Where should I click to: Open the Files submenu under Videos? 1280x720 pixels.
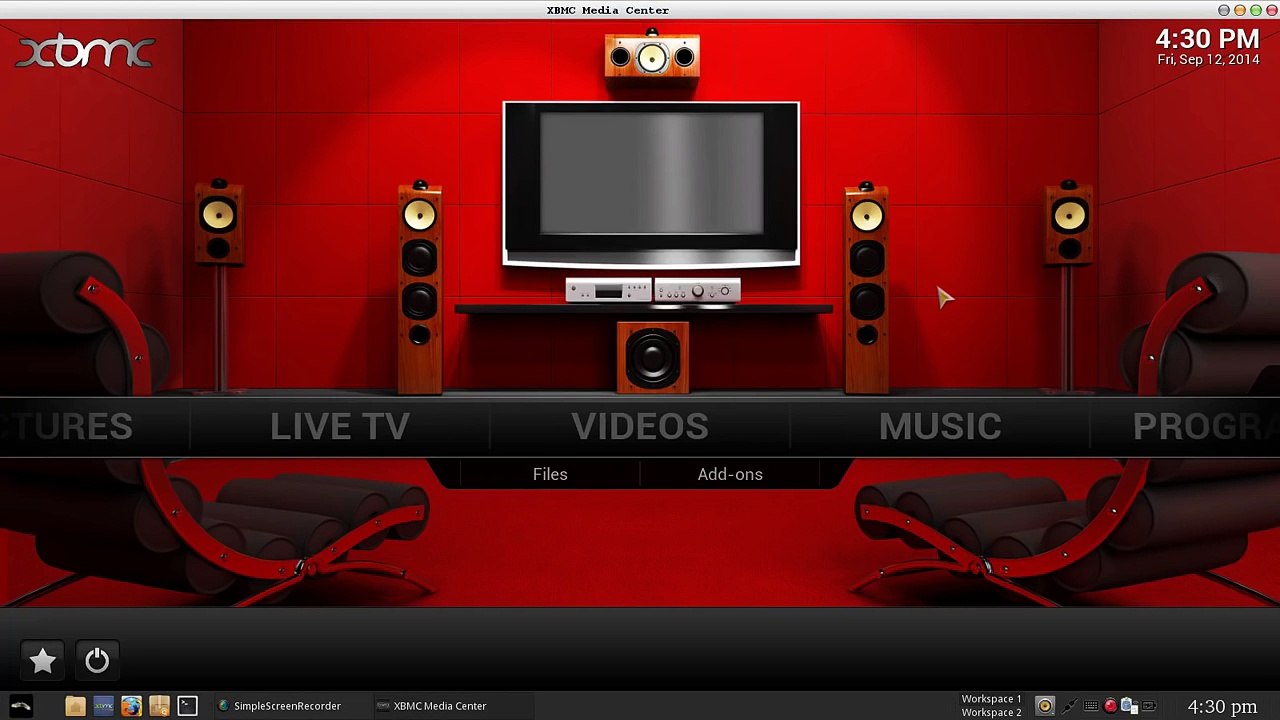tap(550, 474)
